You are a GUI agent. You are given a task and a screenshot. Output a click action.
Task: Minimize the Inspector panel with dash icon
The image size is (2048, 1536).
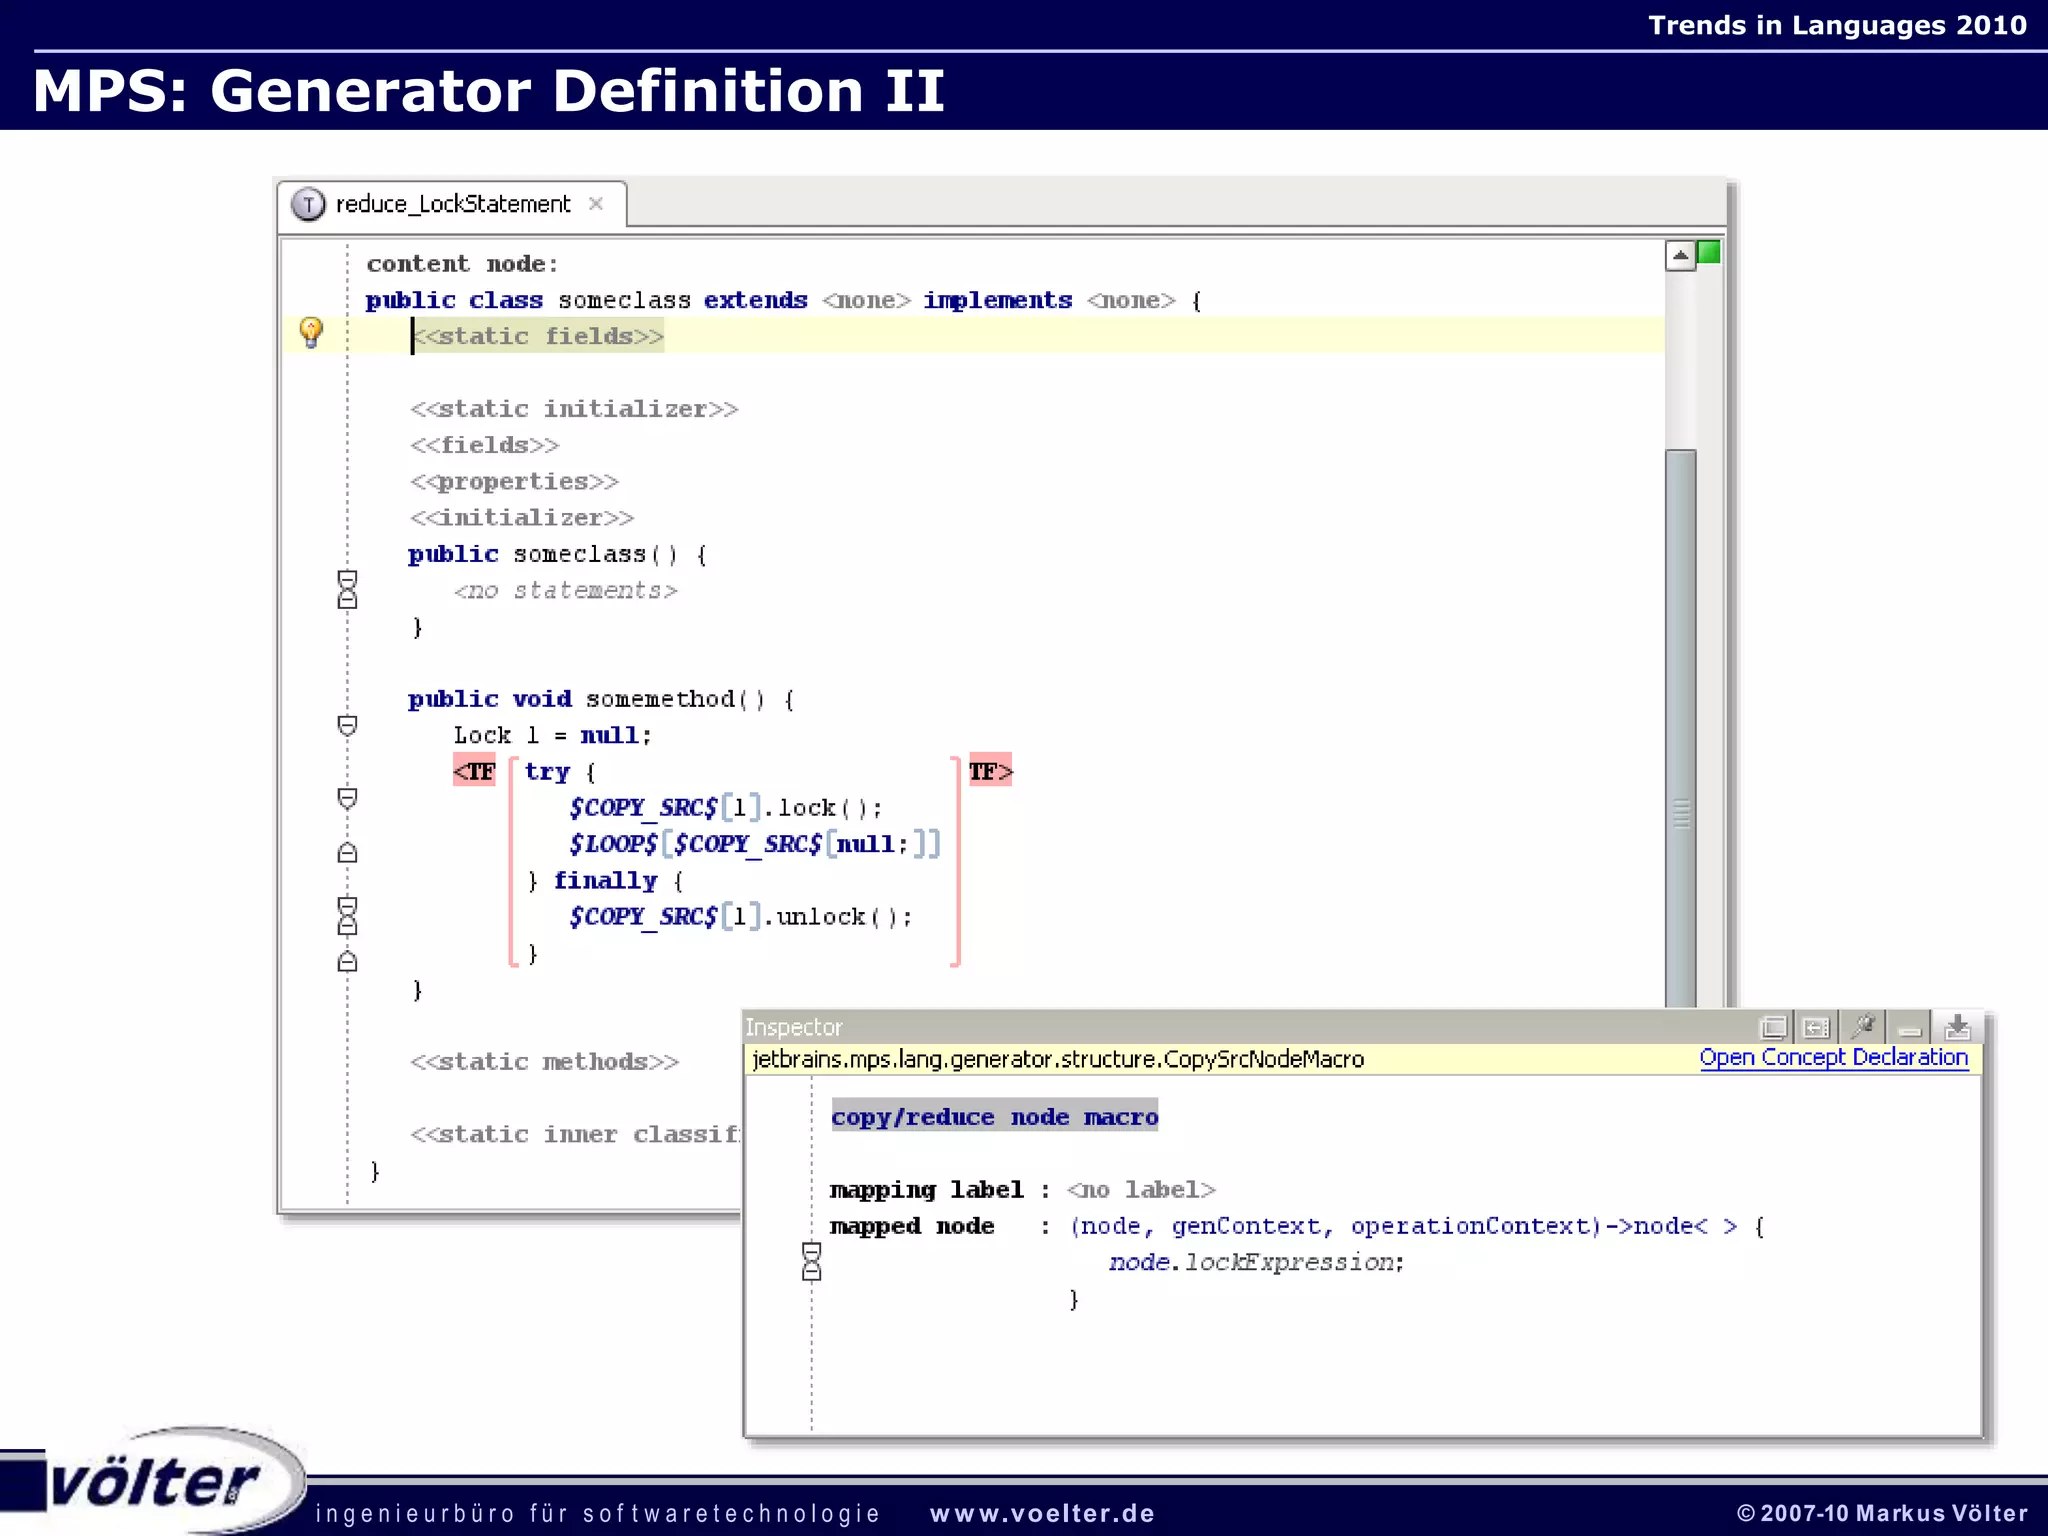(1909, 1029)
